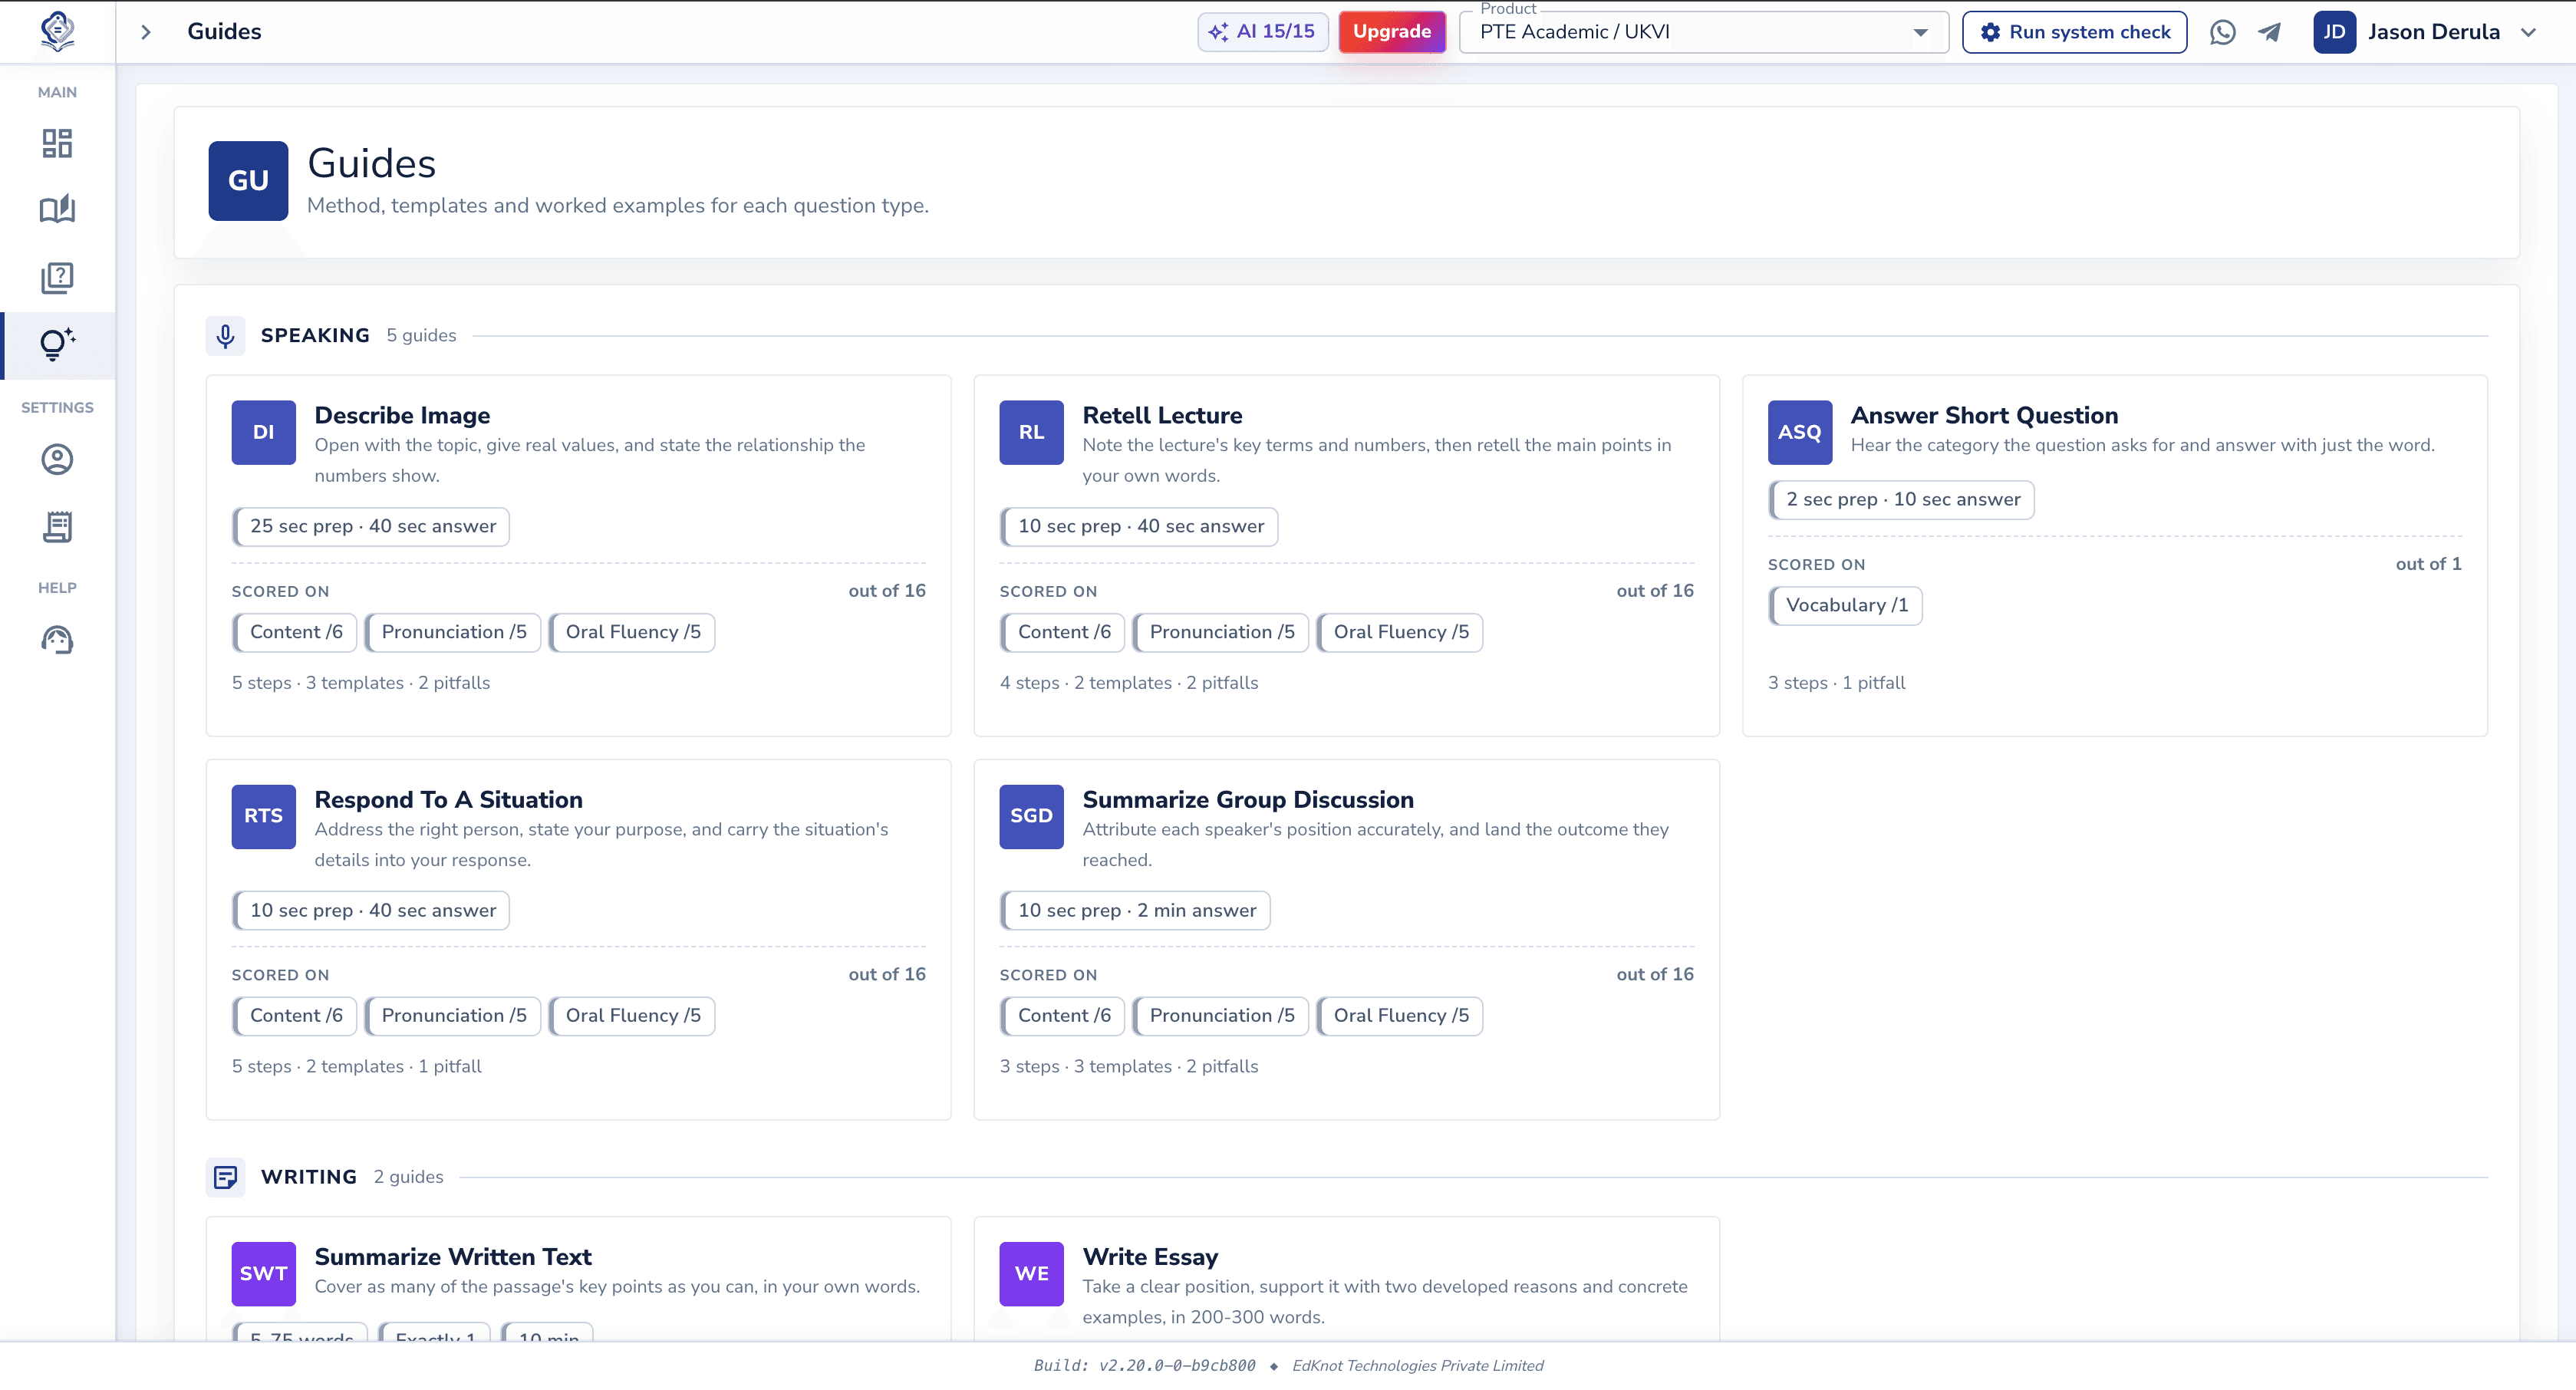Open the profile icon under Settings

[x=57, y=459]
